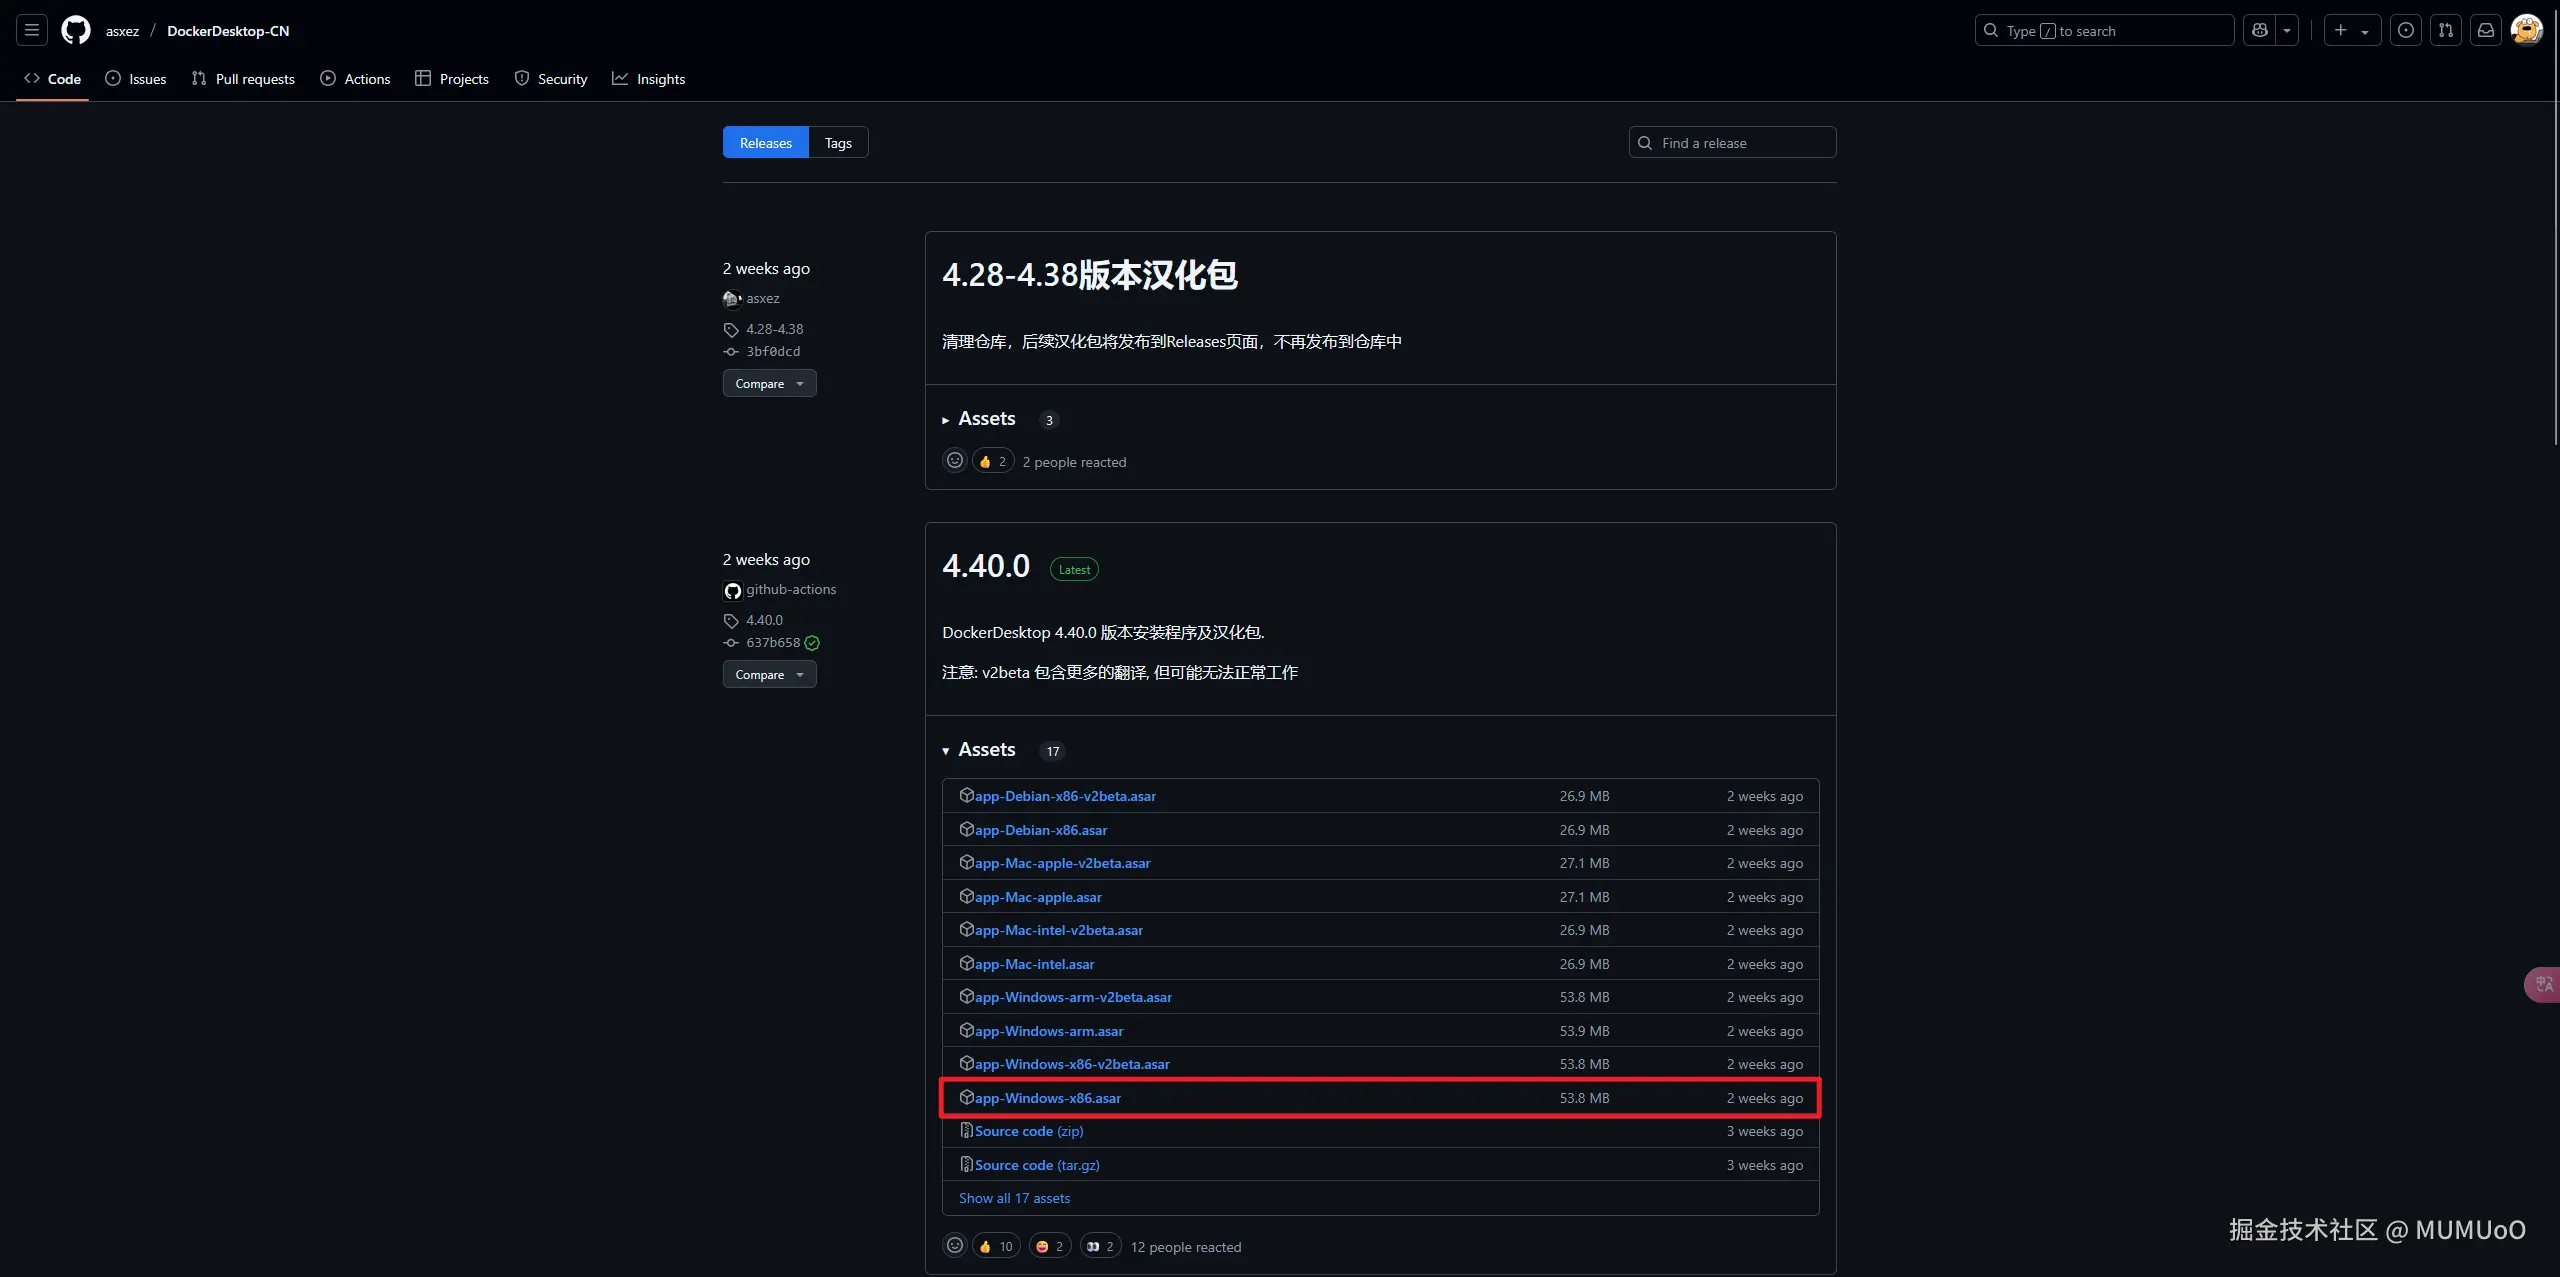The width and height of the screenshot is (2560, 1277).
Task: Open the hamburger navigation menu
Action: (x=32, y=30)
